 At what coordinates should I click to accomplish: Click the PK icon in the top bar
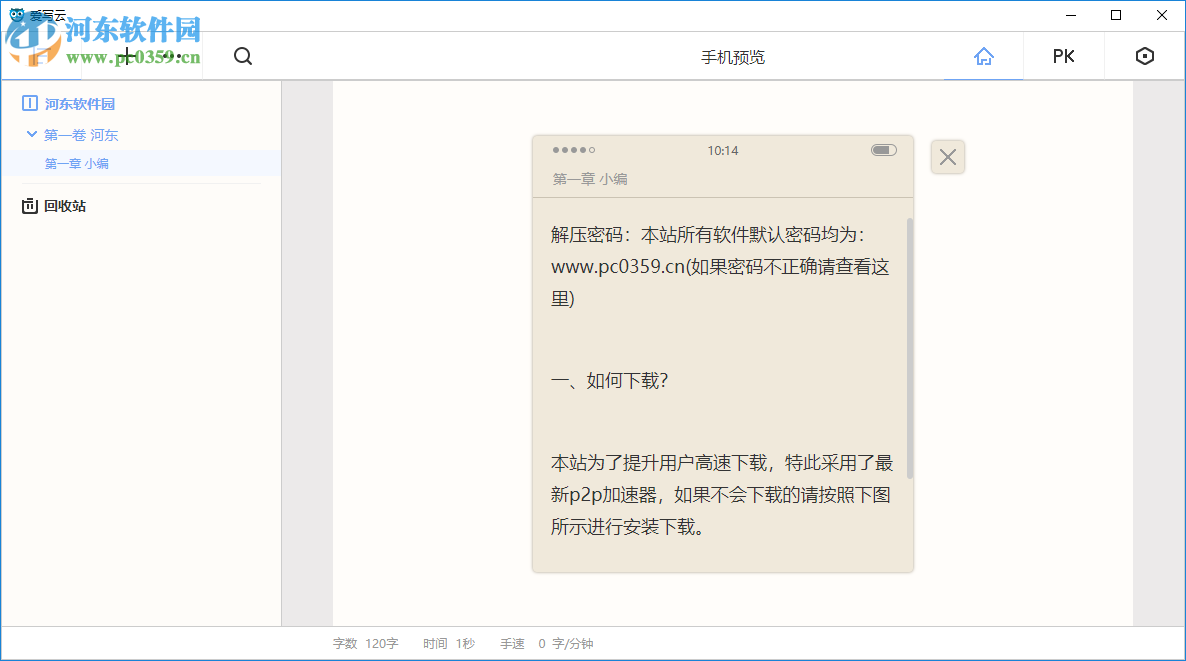(1063, 56)
